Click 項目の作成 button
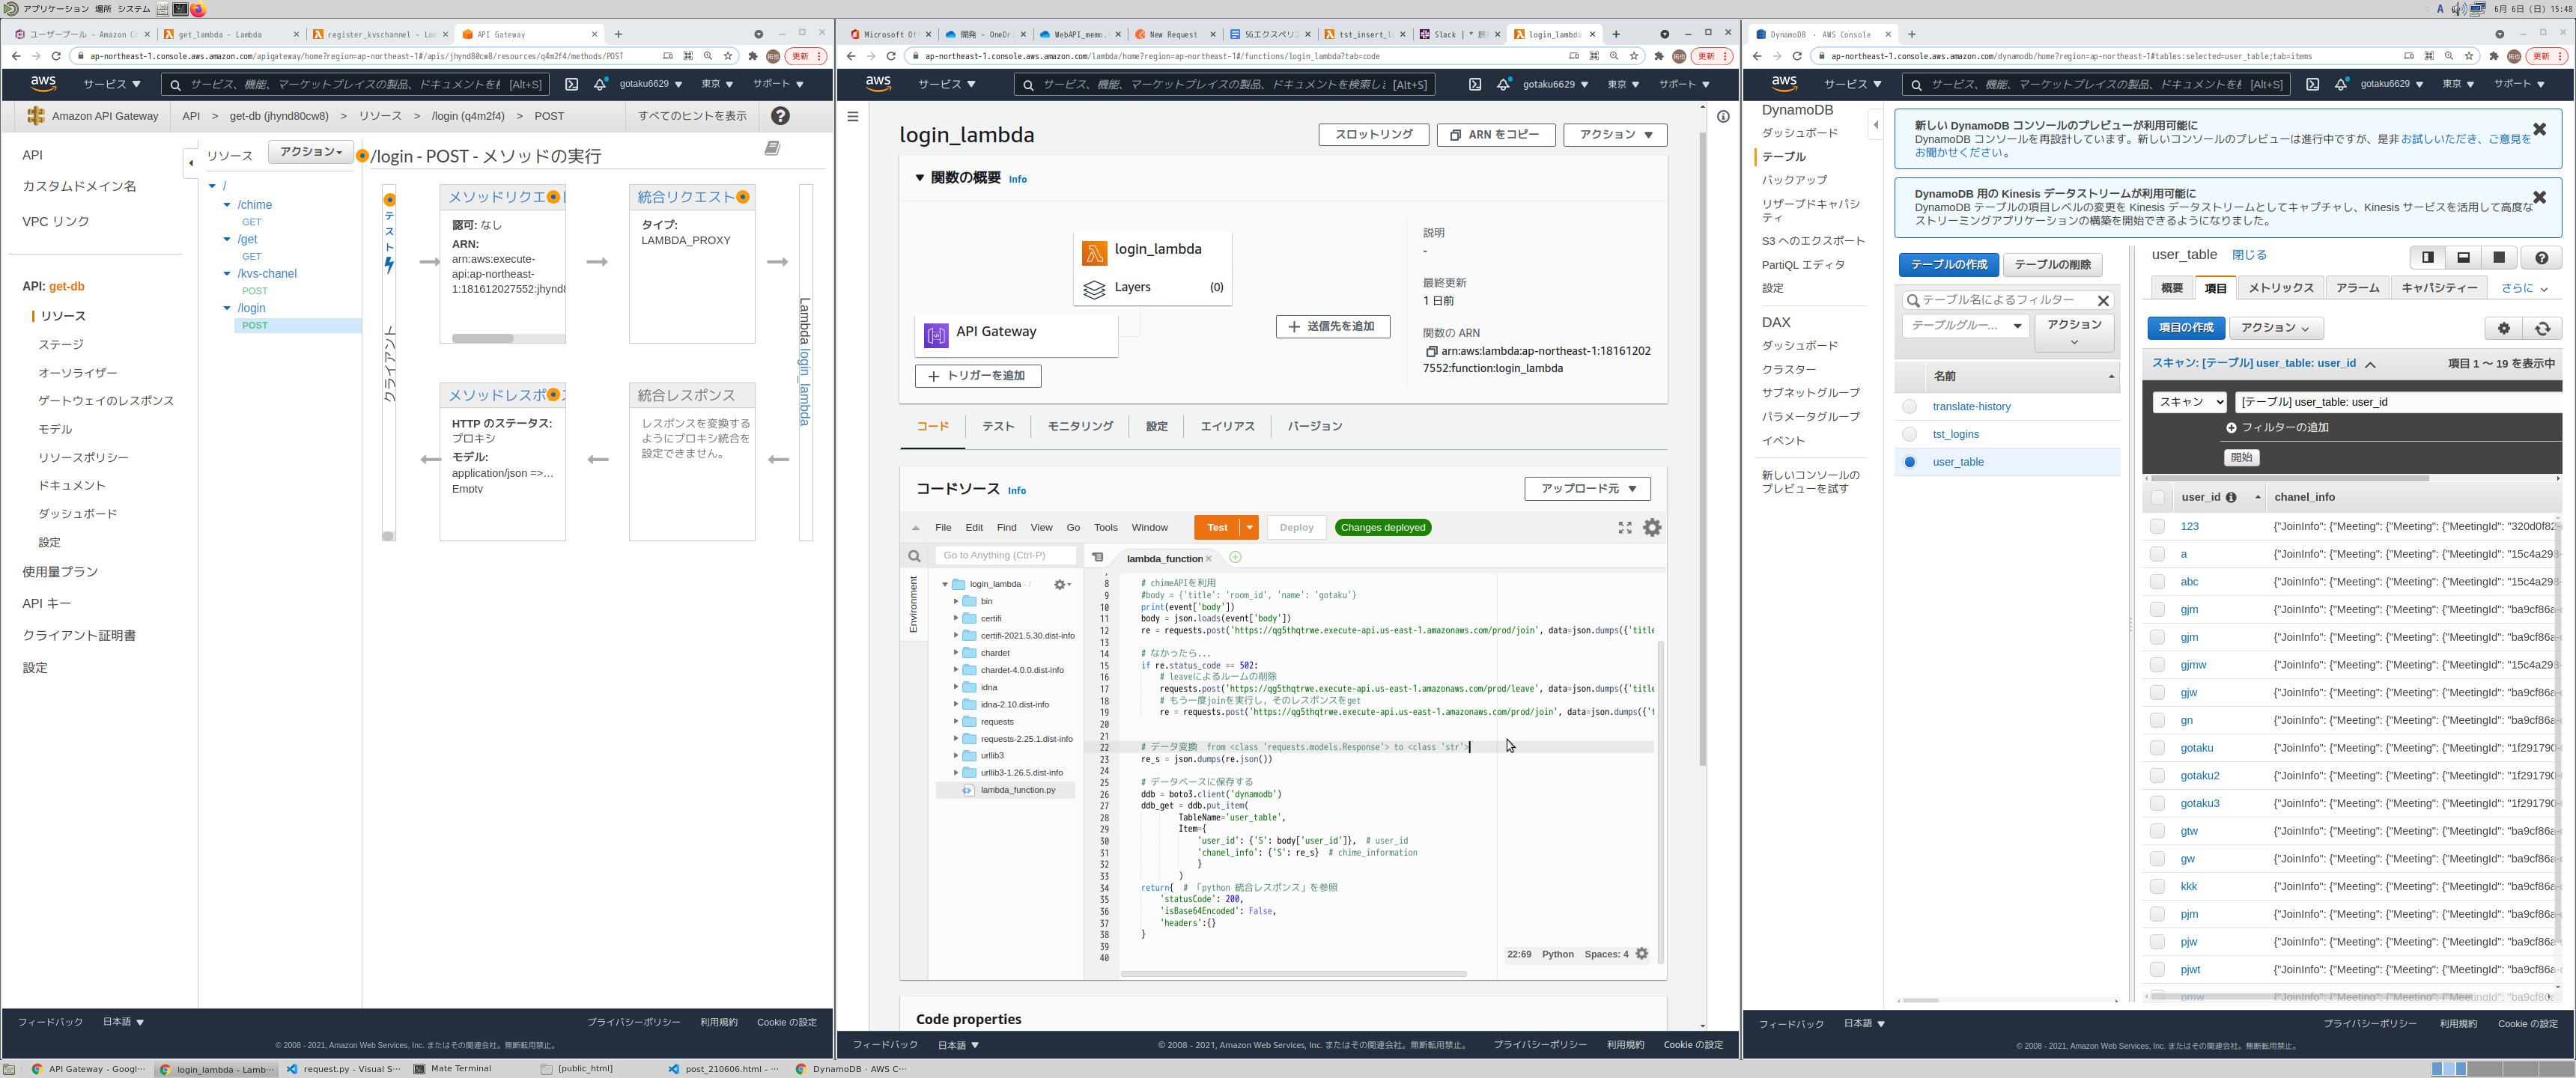The width and height of the screenshot is (2576, 1078). click(x=2185, y=328)
